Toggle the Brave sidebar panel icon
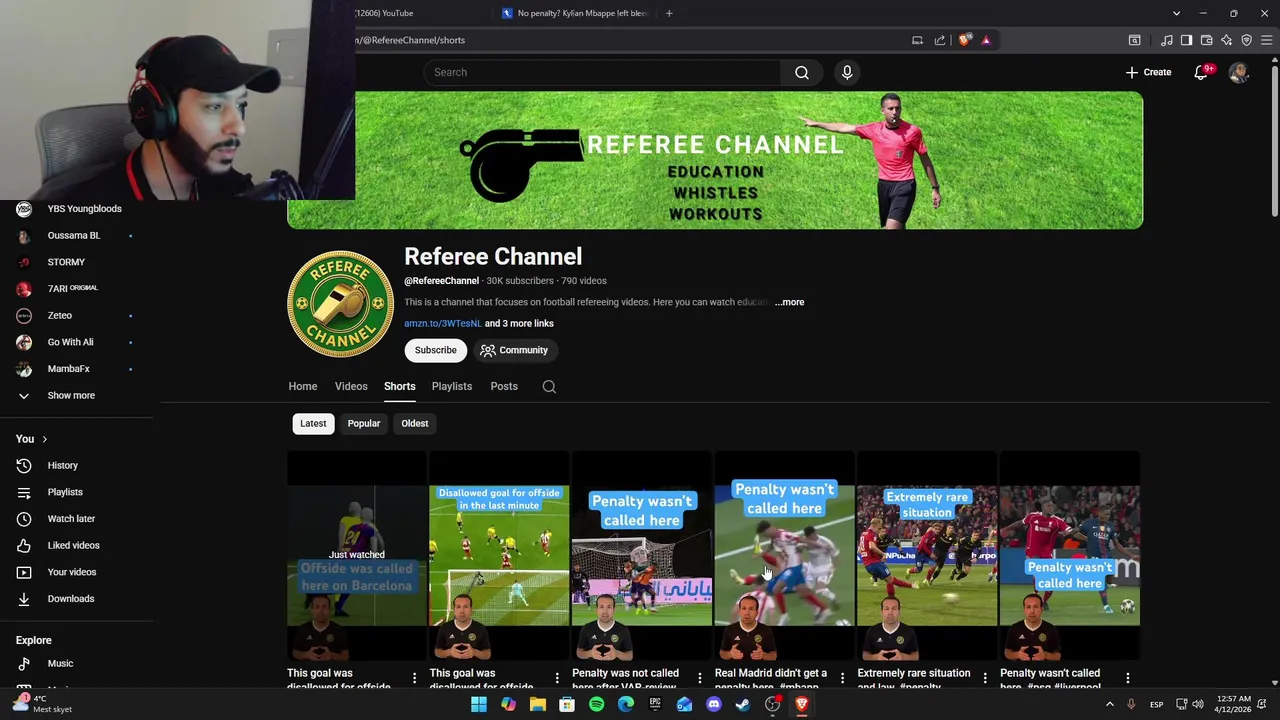Viewport: 1280px width, 720px height. click(1186, 40)
